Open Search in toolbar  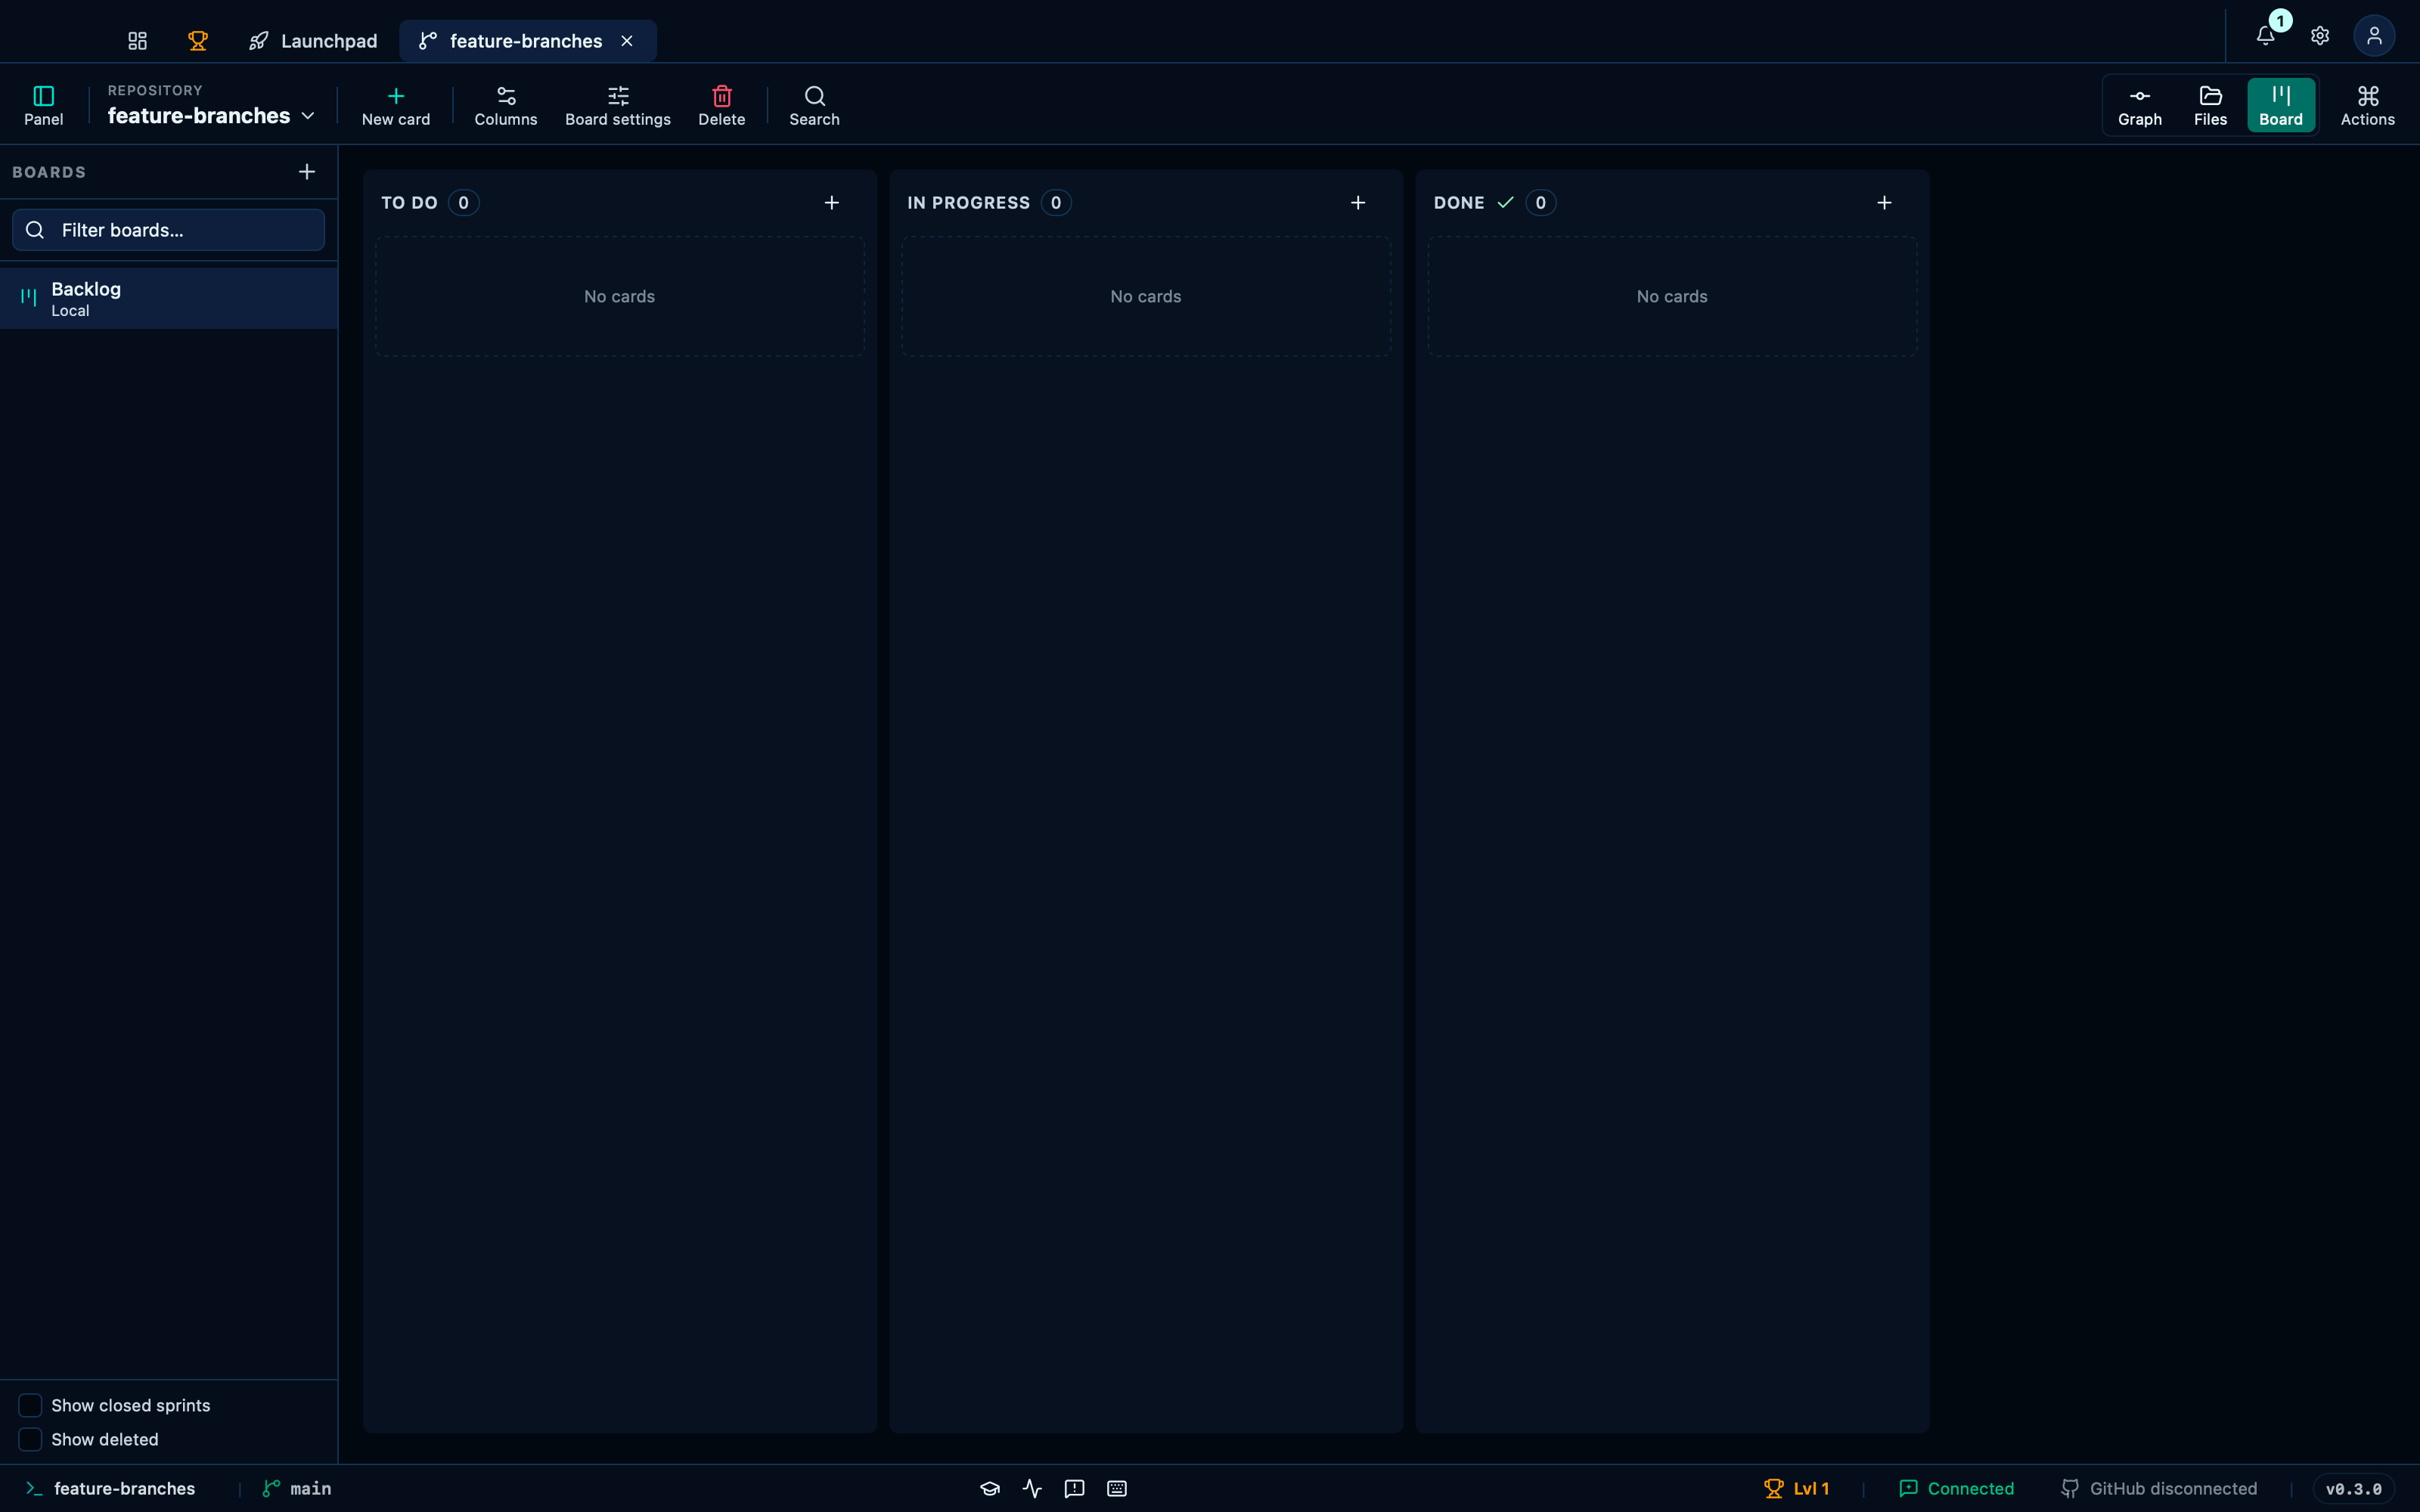tap(815, 105)
